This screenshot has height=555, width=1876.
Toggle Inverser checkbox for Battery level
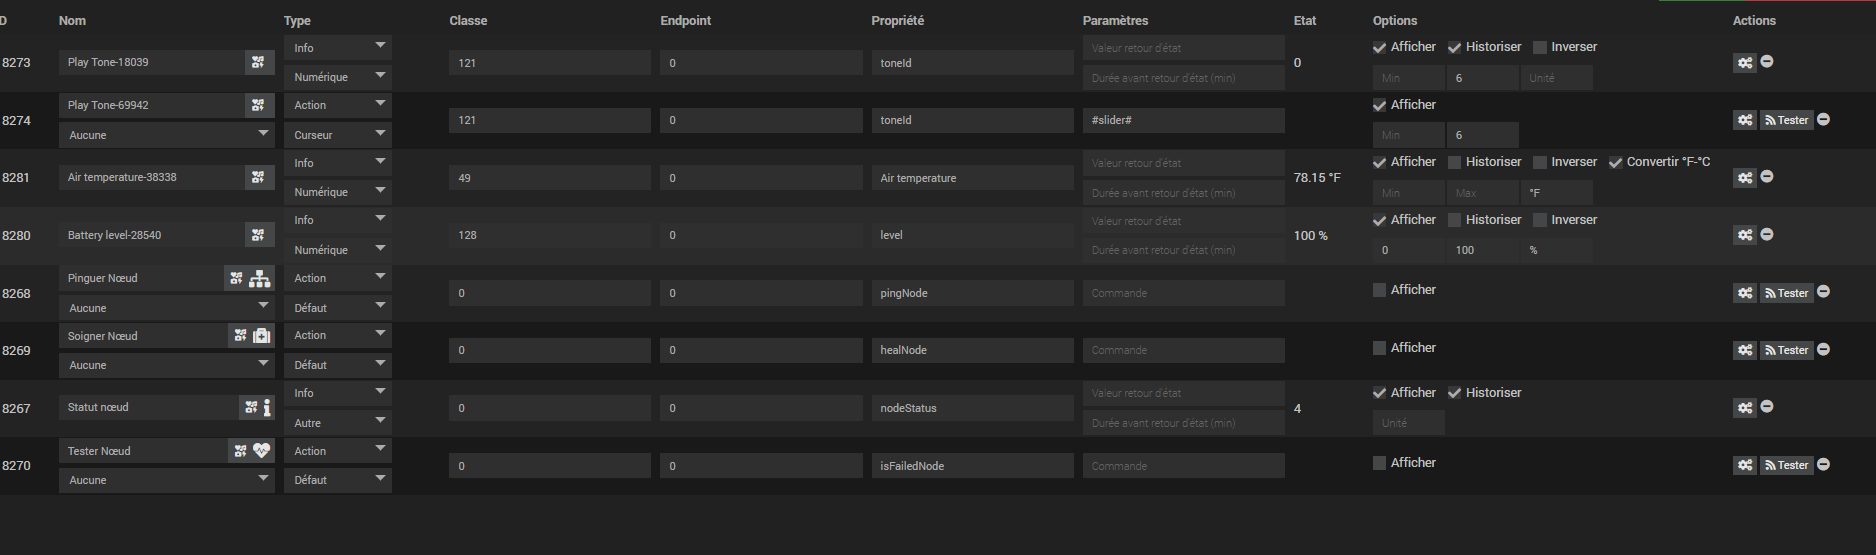coord(1540,220)
